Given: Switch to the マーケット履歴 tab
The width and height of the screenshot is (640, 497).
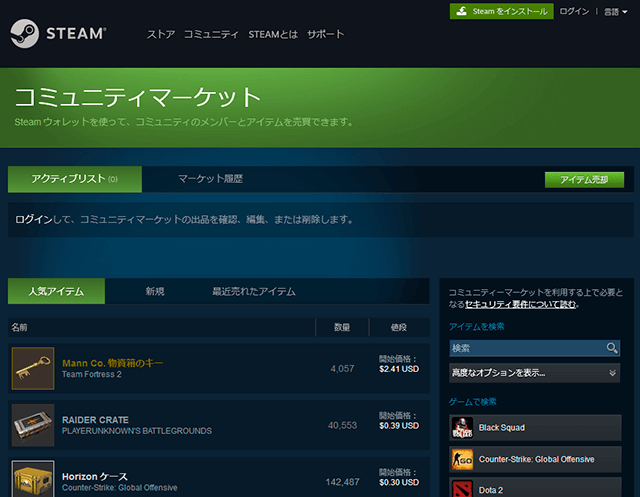Looking at the screenshot, I should [x=210, y=179].
